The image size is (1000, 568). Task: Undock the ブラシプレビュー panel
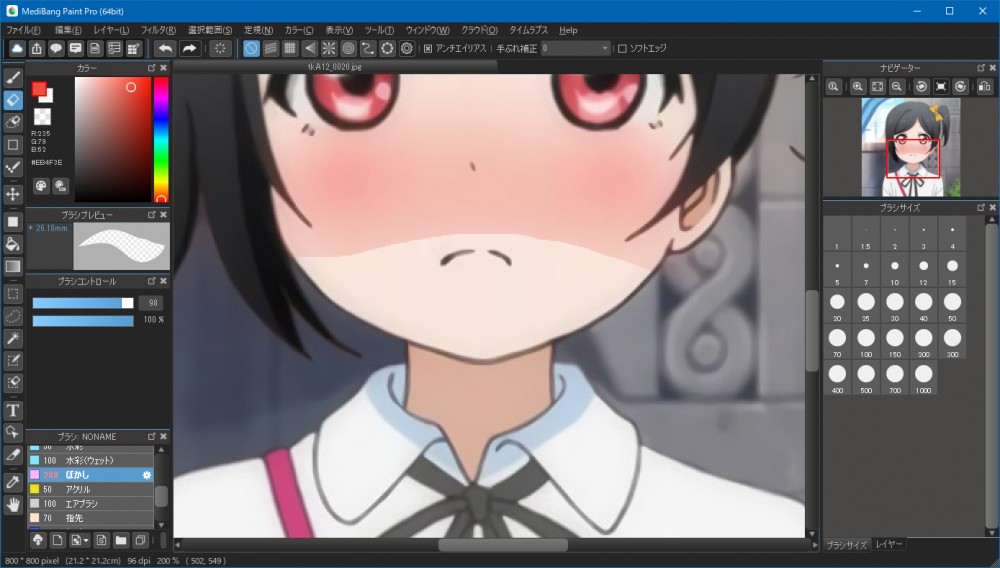click(152, 215)
